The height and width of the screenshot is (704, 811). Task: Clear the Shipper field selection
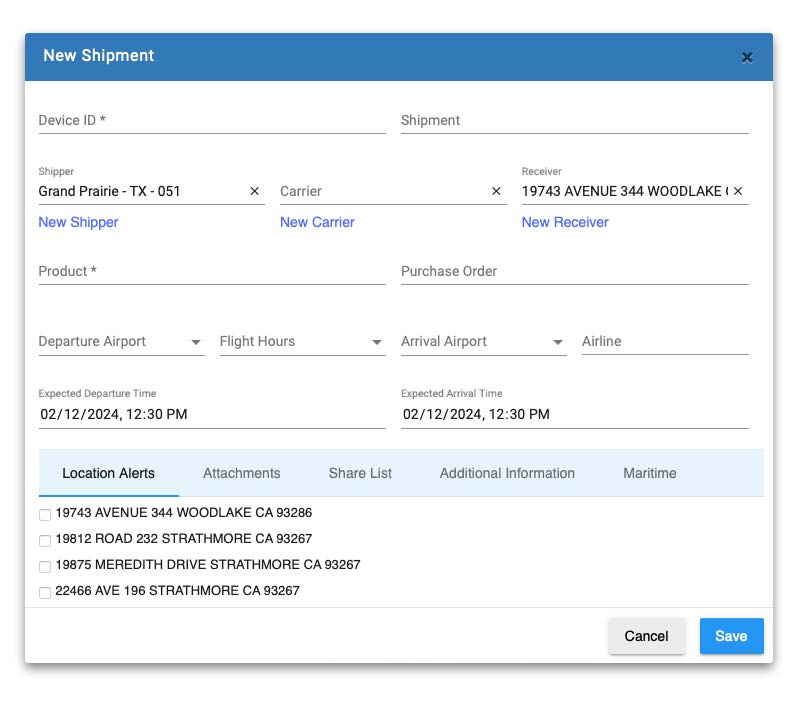(254, 191)
